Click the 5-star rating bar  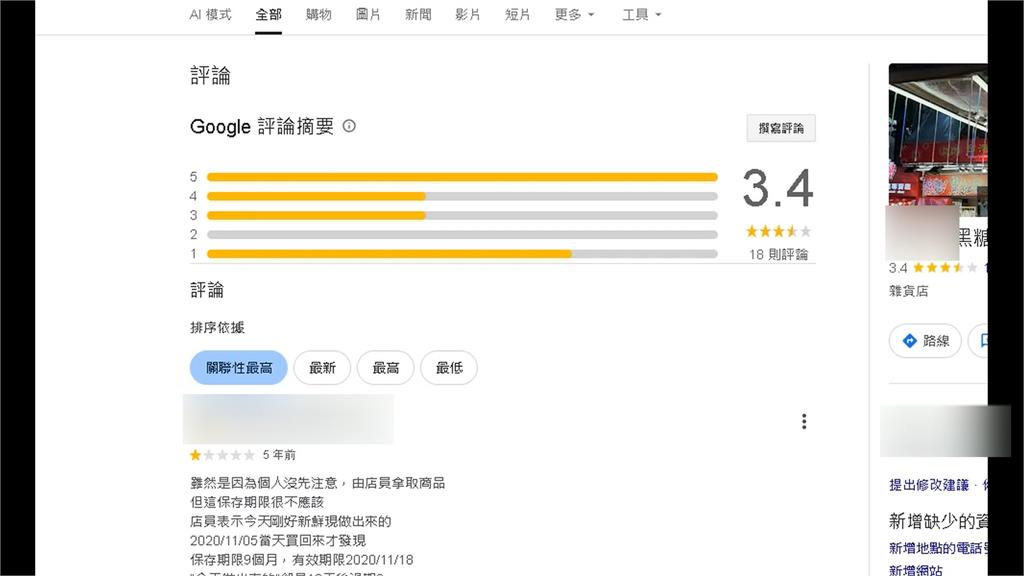[462, 177]
